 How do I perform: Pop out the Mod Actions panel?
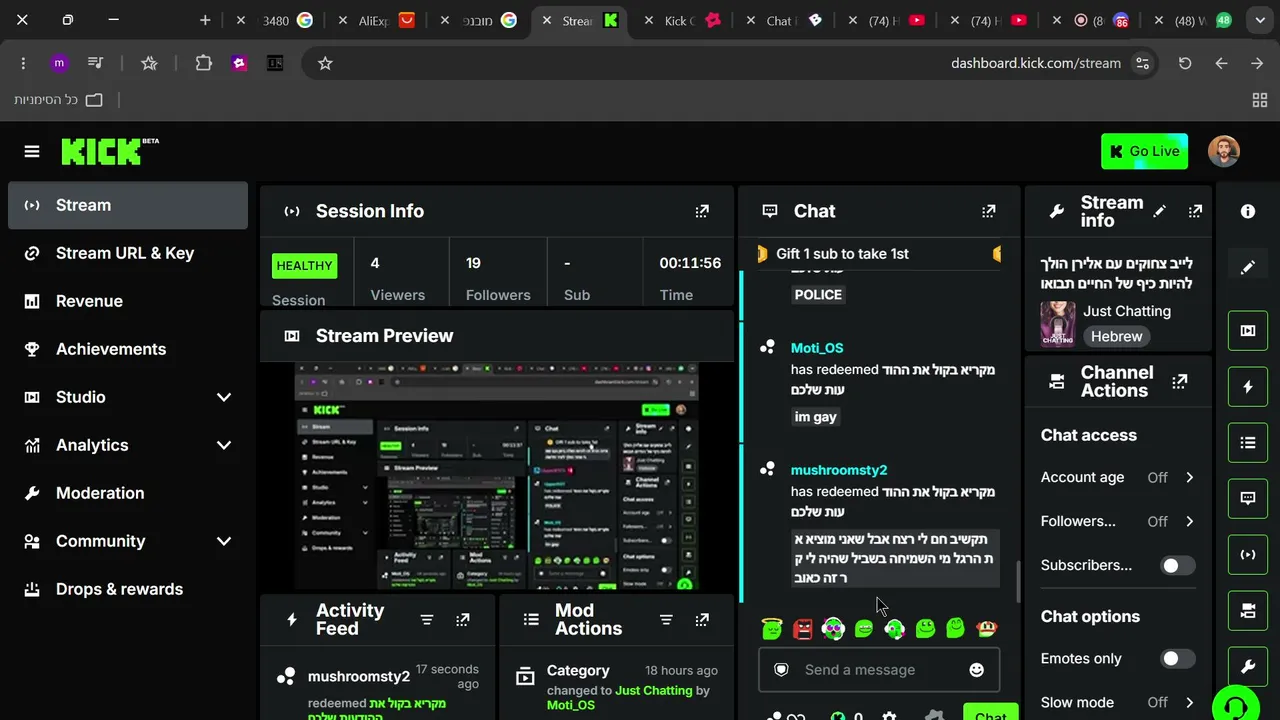tap(702, 620)
